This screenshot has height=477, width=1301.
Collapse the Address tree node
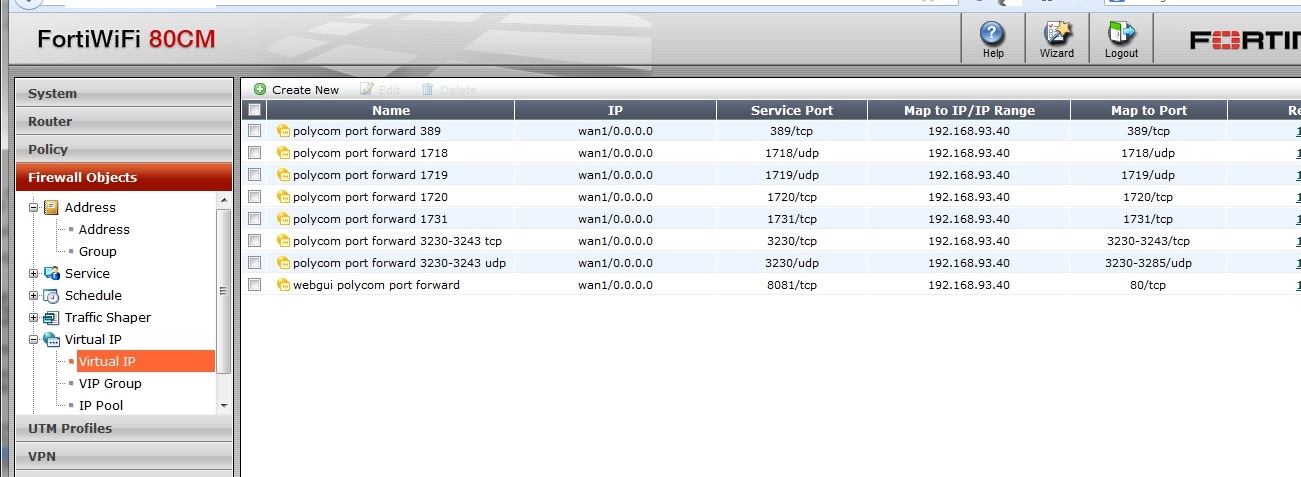point(34,208)
